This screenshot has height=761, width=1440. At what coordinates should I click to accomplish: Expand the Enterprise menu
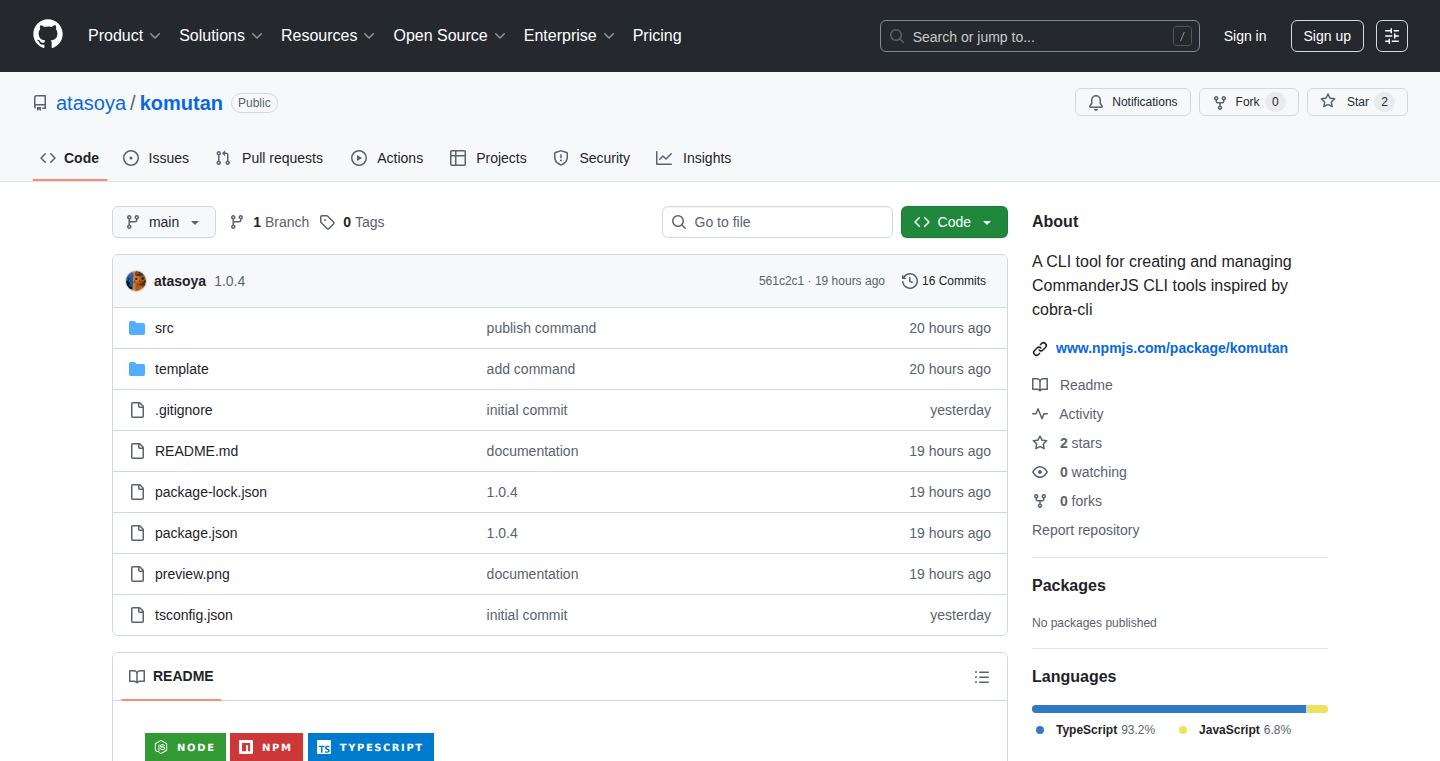[x=569, y=36]
